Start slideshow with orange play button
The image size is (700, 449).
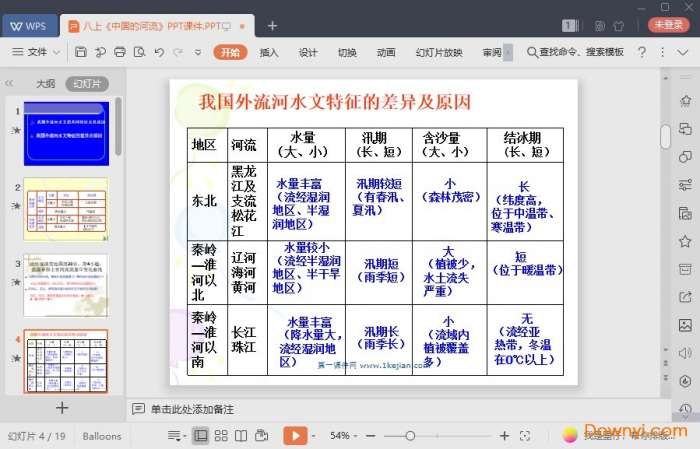295,436
